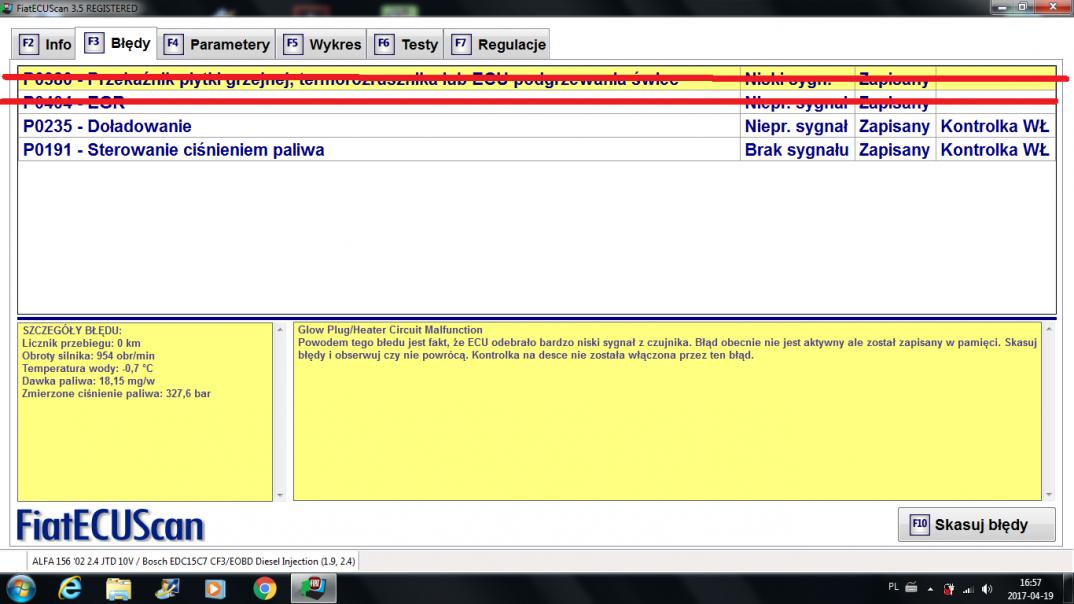Select P0191 - Sterowanie ciśnieniem paliwa error

point(537,150)
